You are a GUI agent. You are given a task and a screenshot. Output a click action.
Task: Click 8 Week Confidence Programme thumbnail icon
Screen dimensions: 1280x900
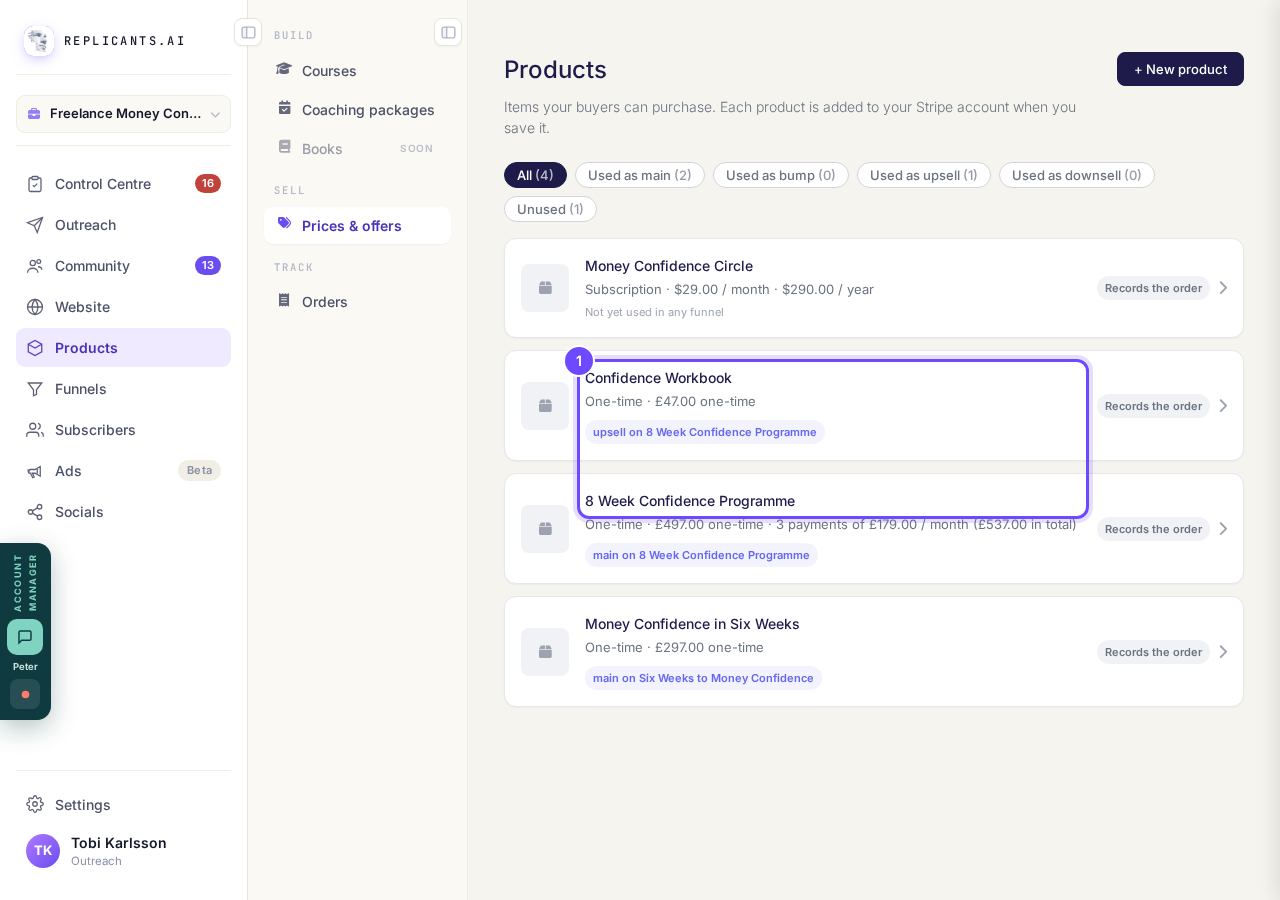(x=545, y=529)
